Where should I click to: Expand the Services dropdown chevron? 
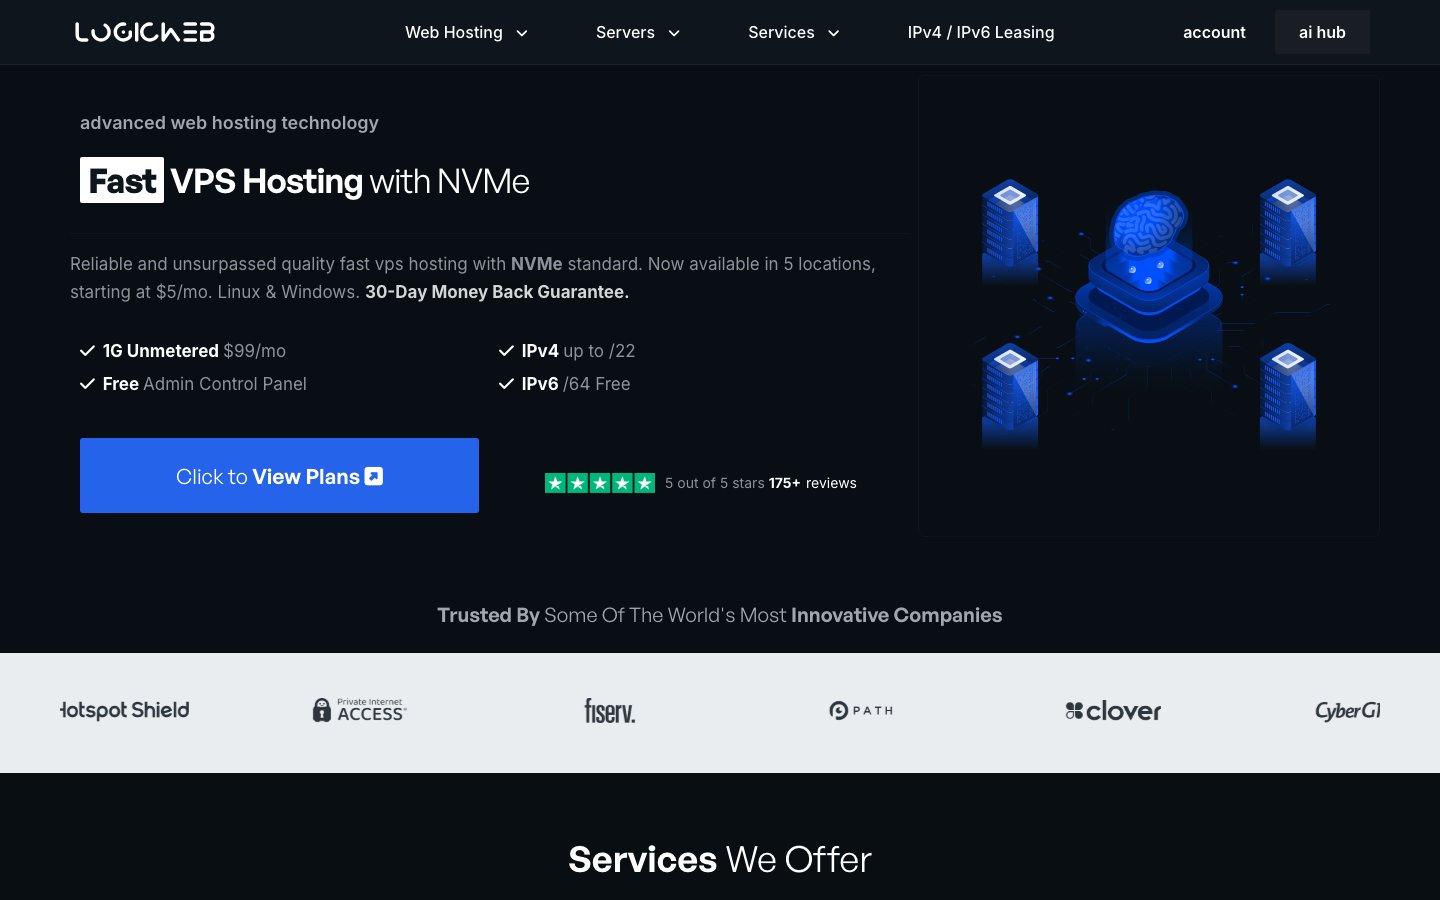click(834, 33)
